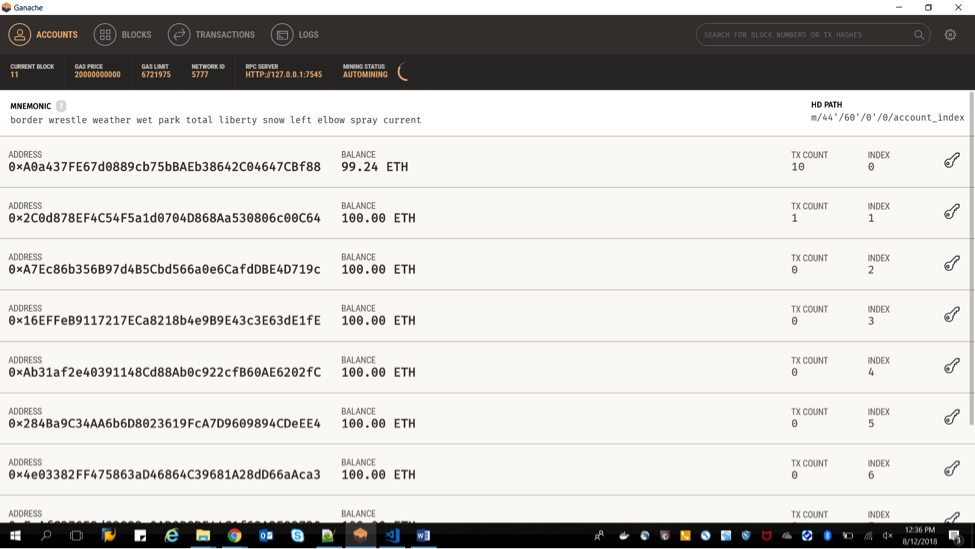Open the notification center icon
This screenshot has height=549, width=975.
pos(954,535)
